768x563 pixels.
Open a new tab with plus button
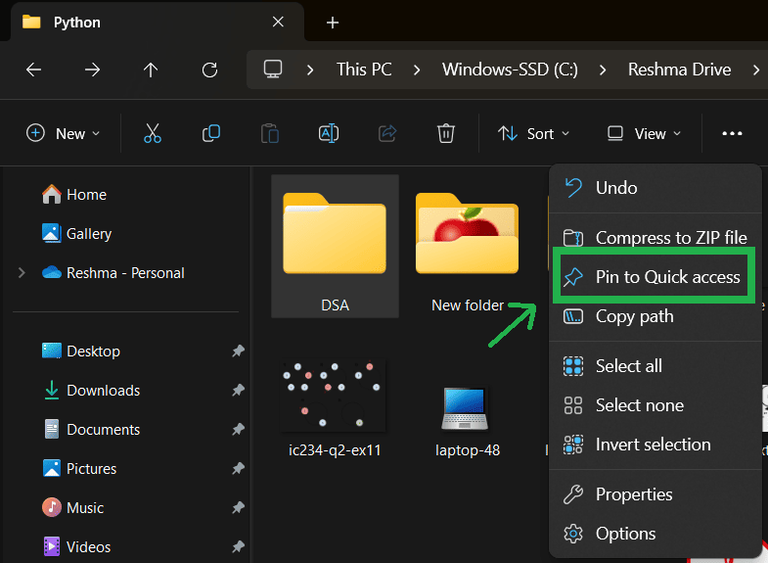(x=333, y=22)
